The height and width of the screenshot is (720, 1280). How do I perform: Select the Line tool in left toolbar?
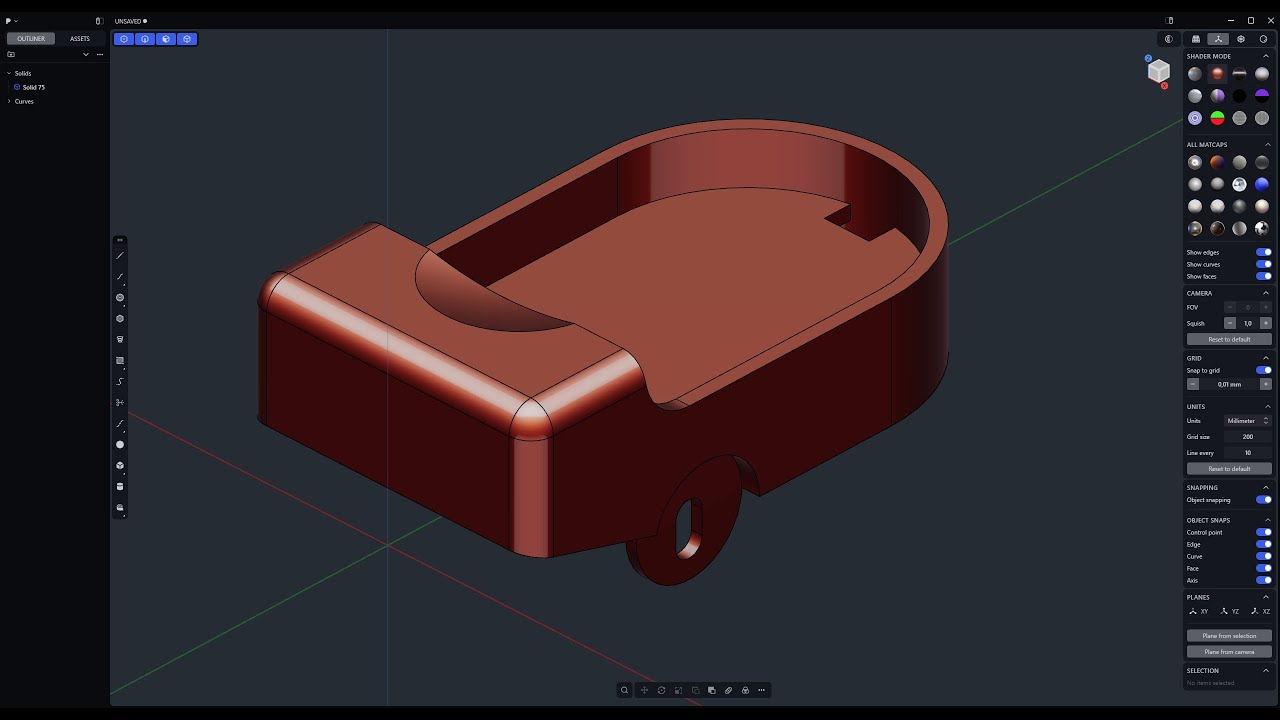[120, 255]
